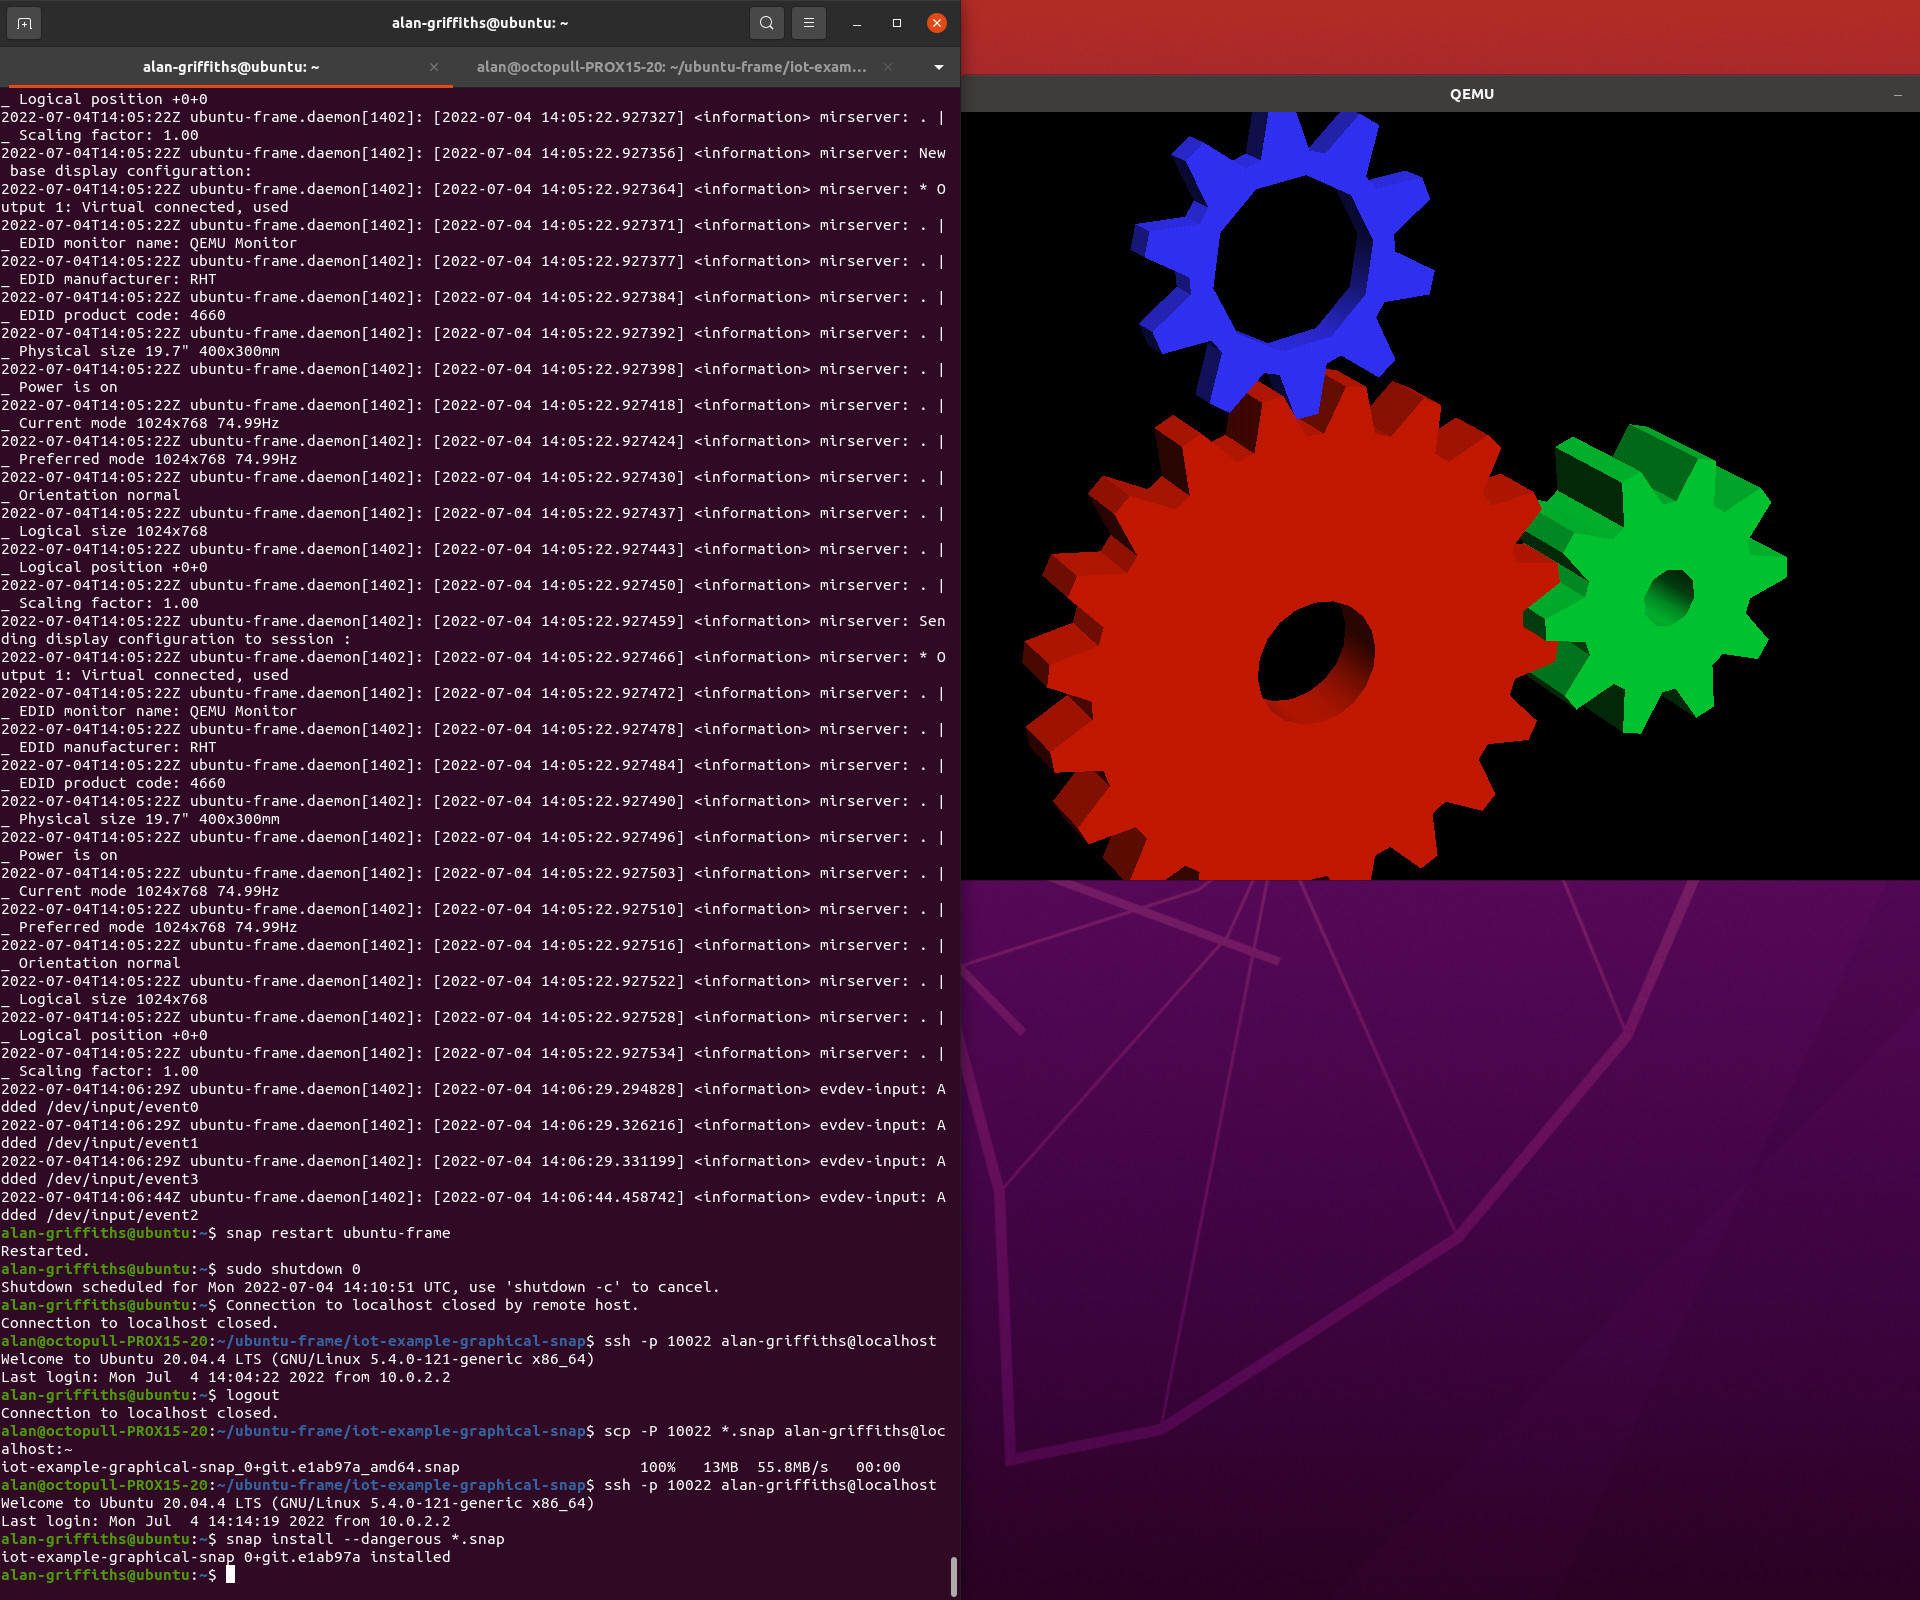The width and height of the screenshot is (1920, 1600).
Task: Open the terminal search tool
Action: (766, 22)
